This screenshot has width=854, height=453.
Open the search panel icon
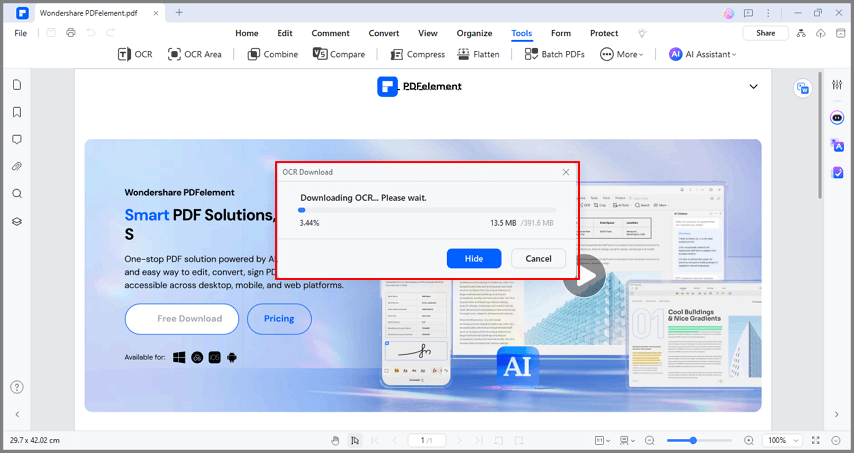(x=17, y=194)
